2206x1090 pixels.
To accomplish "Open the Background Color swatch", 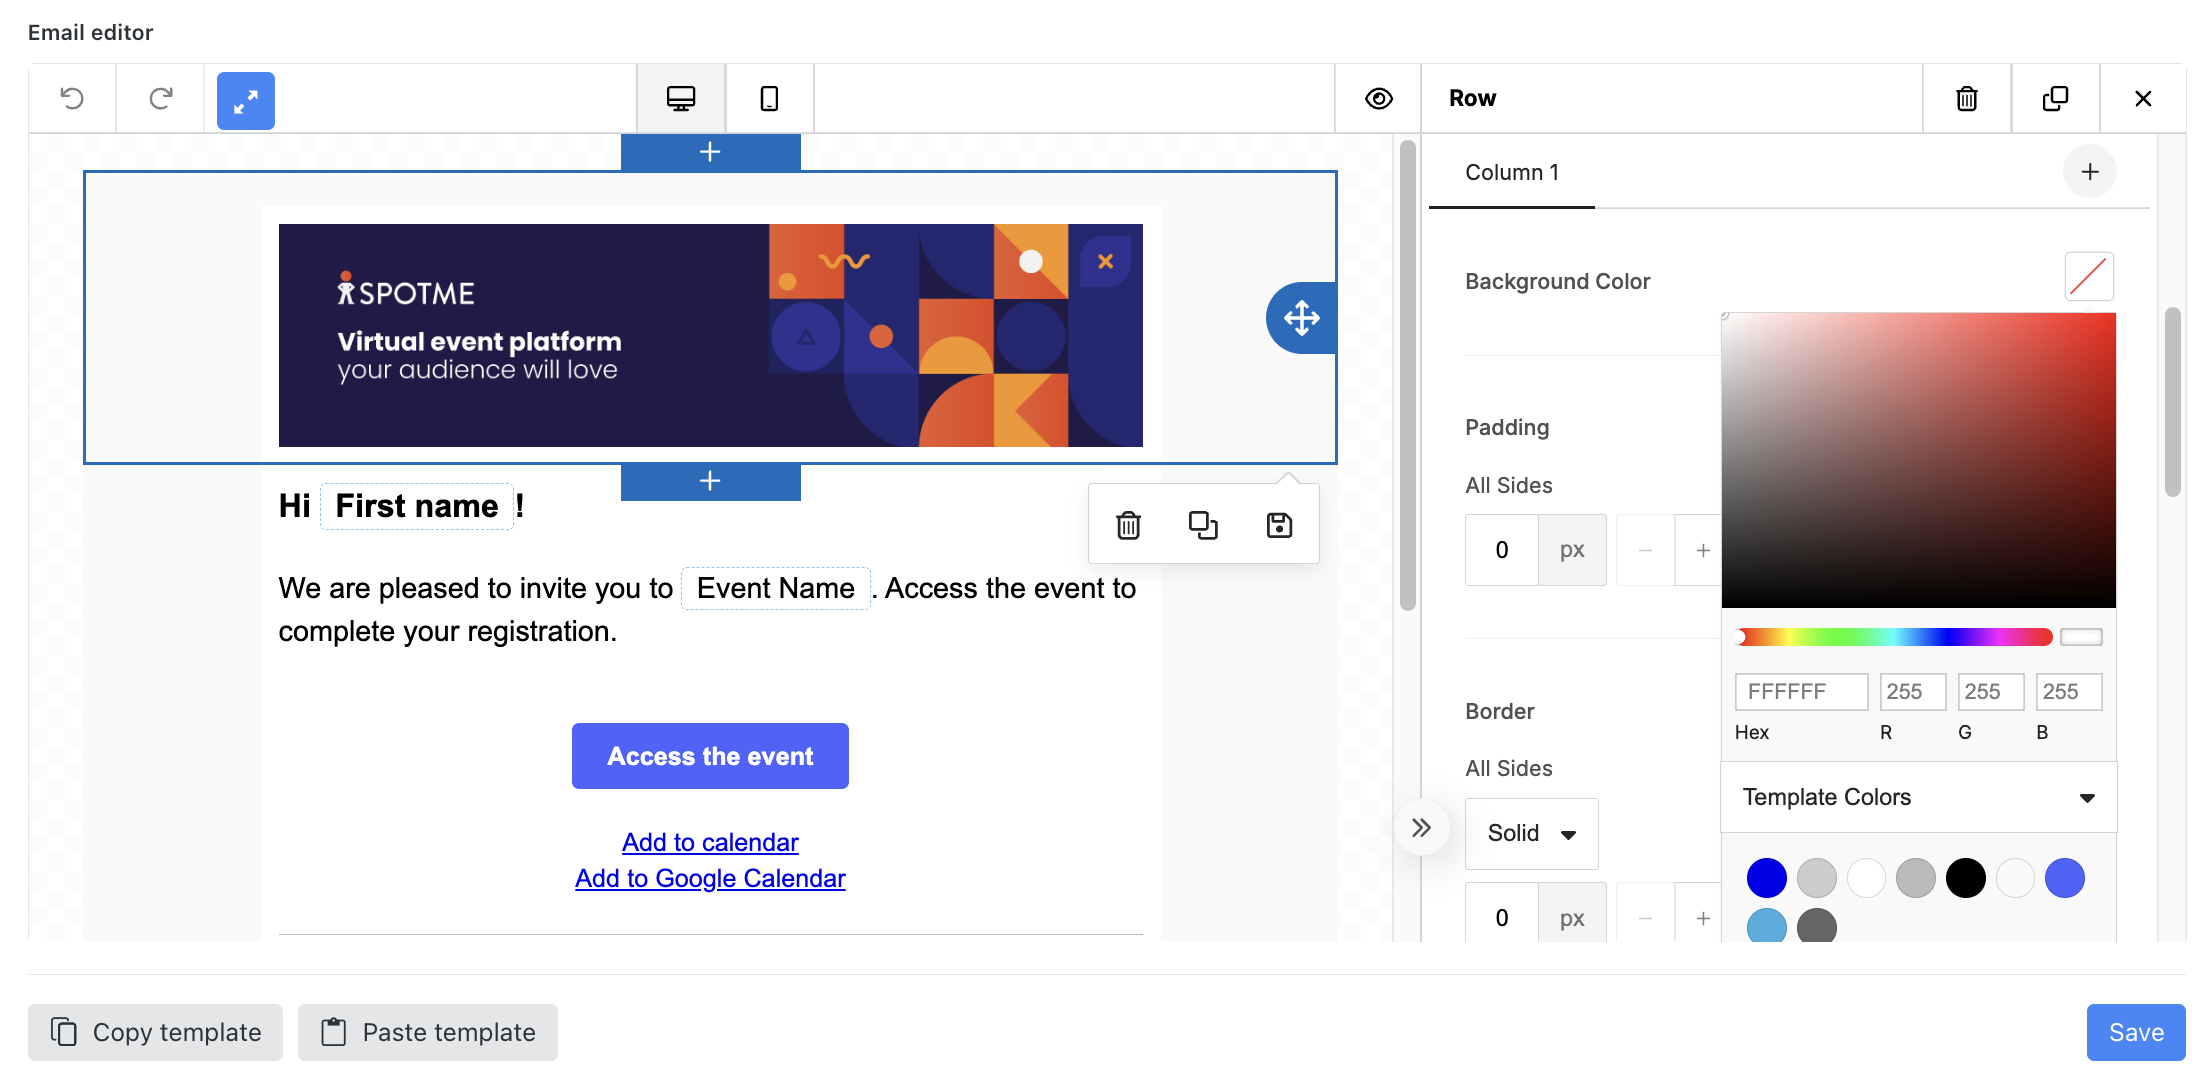I will pyautogui.click(x=2089, y=277).
